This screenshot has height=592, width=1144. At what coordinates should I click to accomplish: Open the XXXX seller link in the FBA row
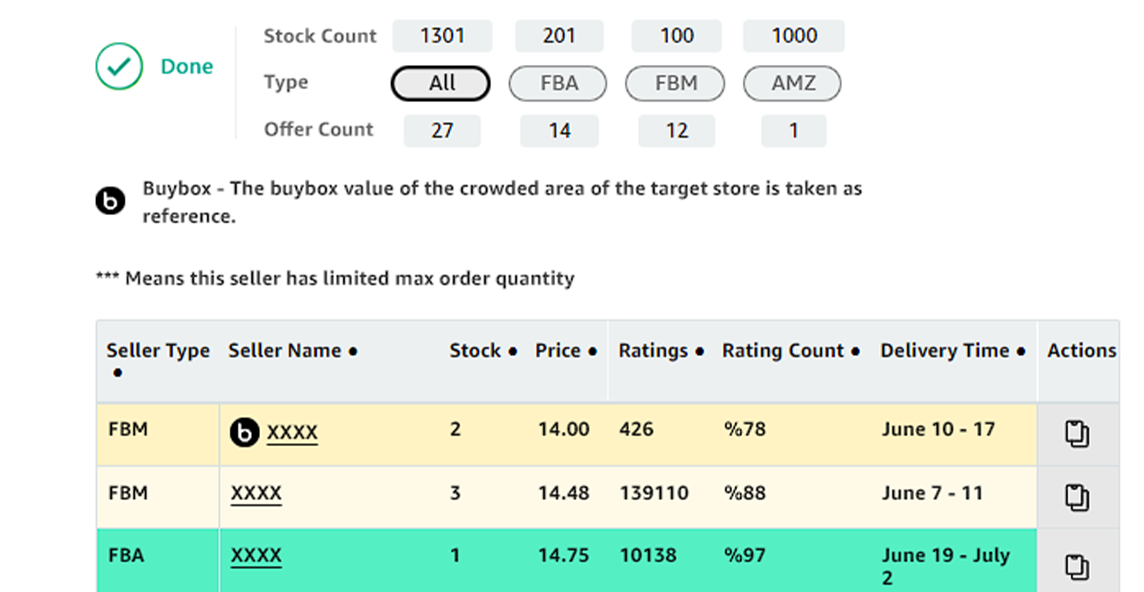256,556
